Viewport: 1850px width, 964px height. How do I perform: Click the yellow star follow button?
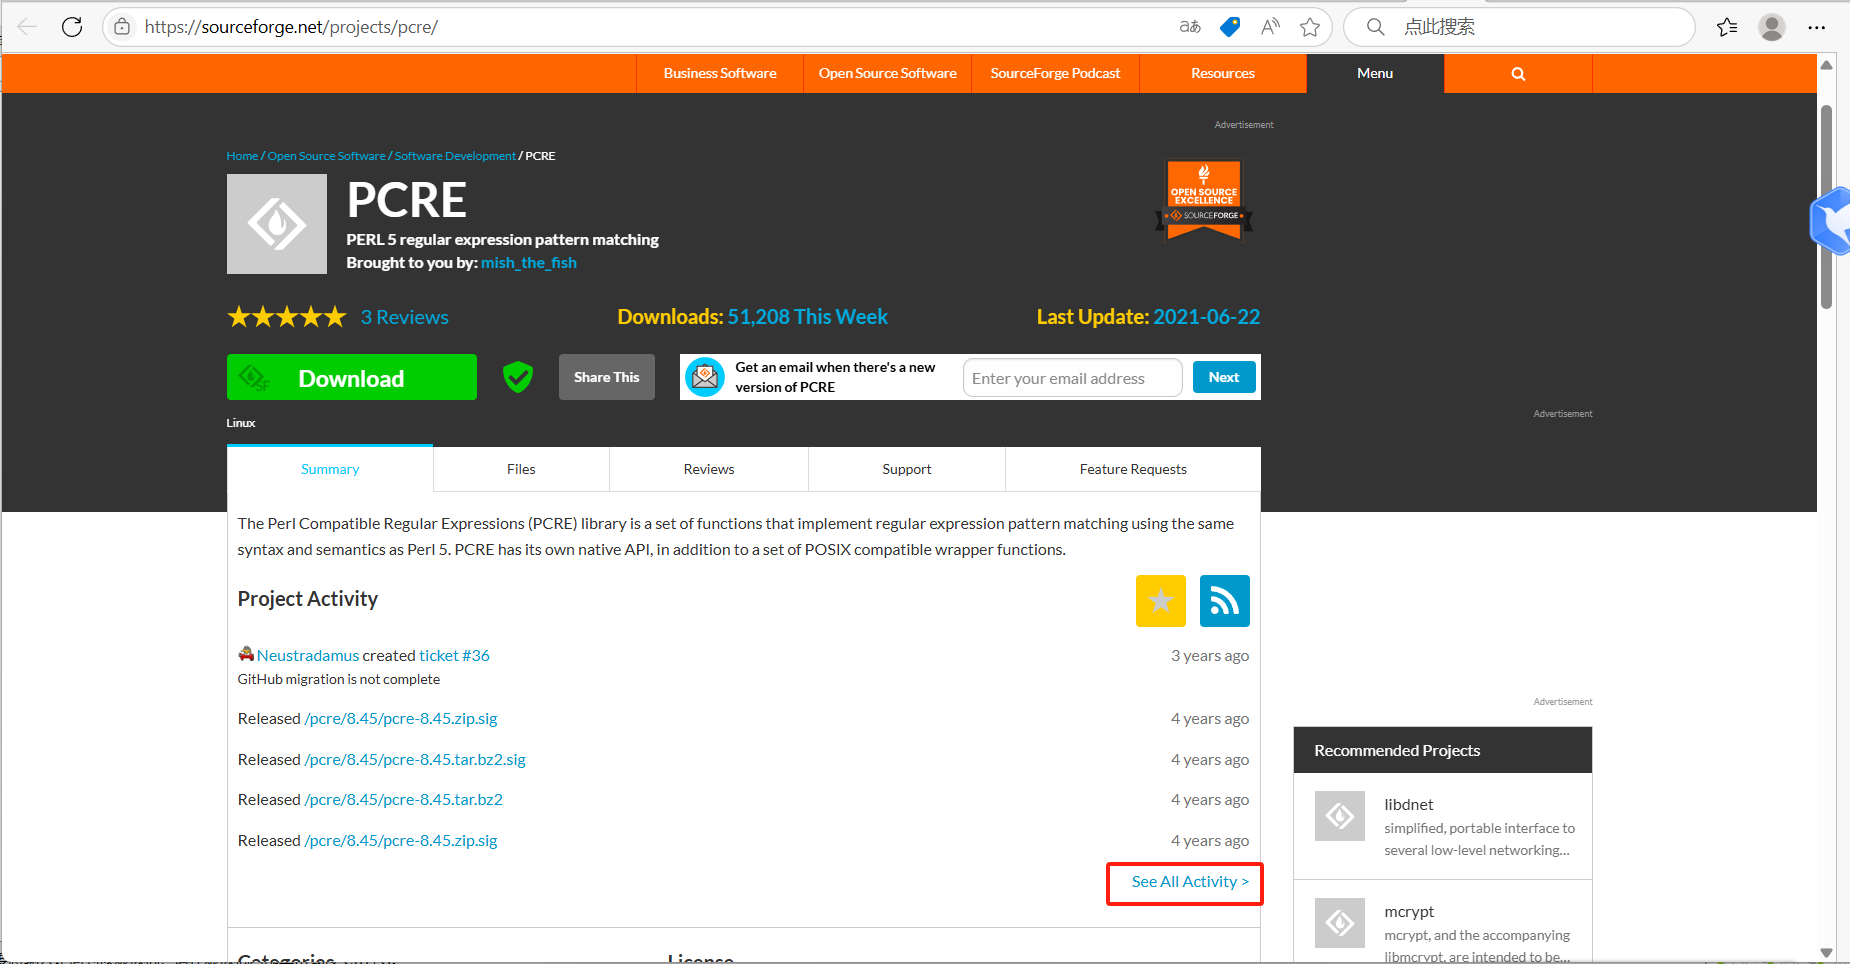[x=1161, y=601]
